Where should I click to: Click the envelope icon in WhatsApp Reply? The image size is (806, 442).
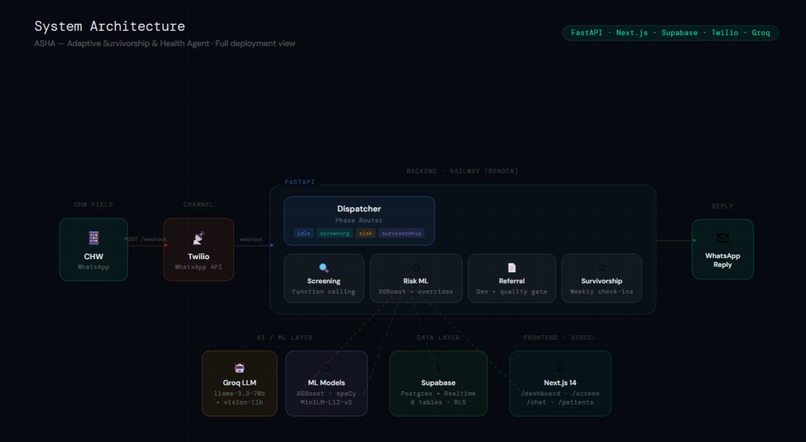[x=722, y=238]
